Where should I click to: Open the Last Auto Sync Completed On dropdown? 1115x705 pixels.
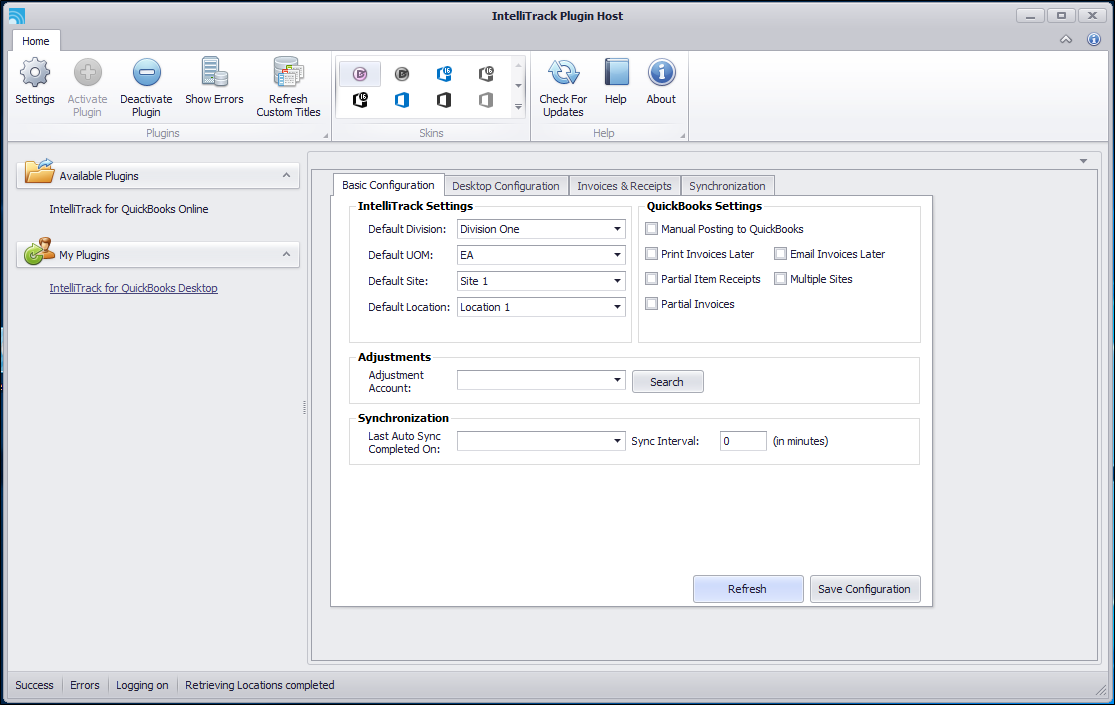pyautogui.click(x=617, y=441)
